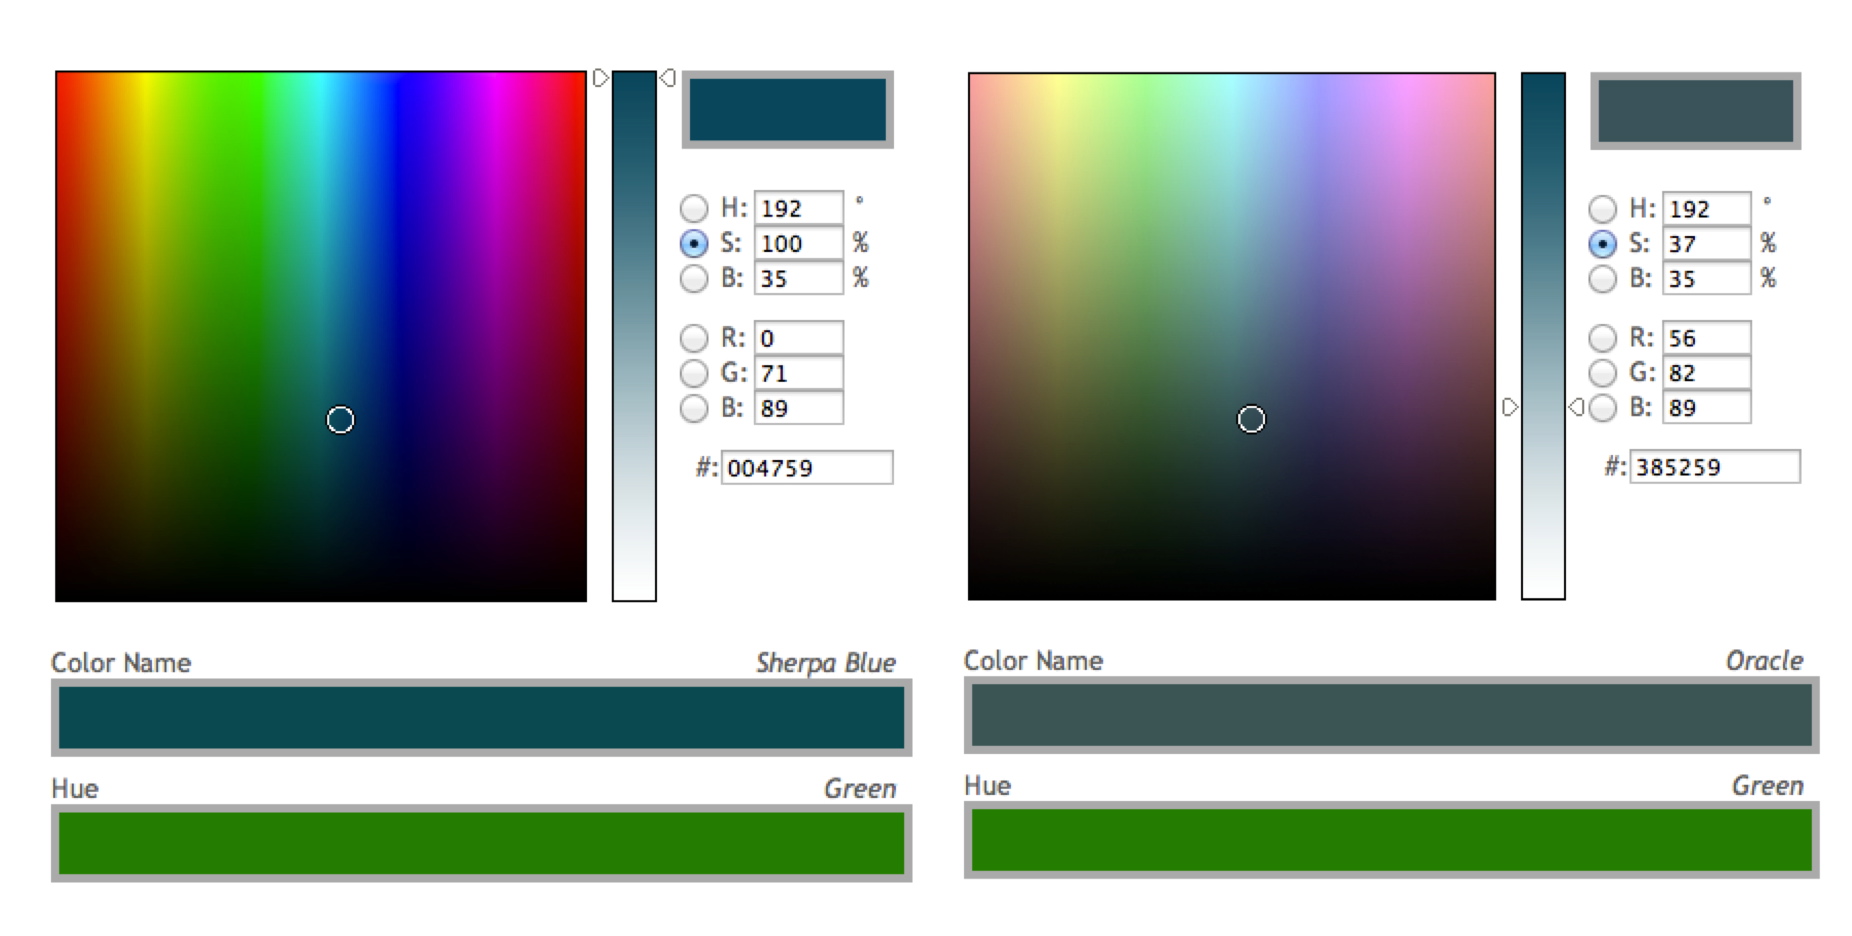Click the saturation field showing 100
Screen dimensions: 1852x936
(798, 243)
